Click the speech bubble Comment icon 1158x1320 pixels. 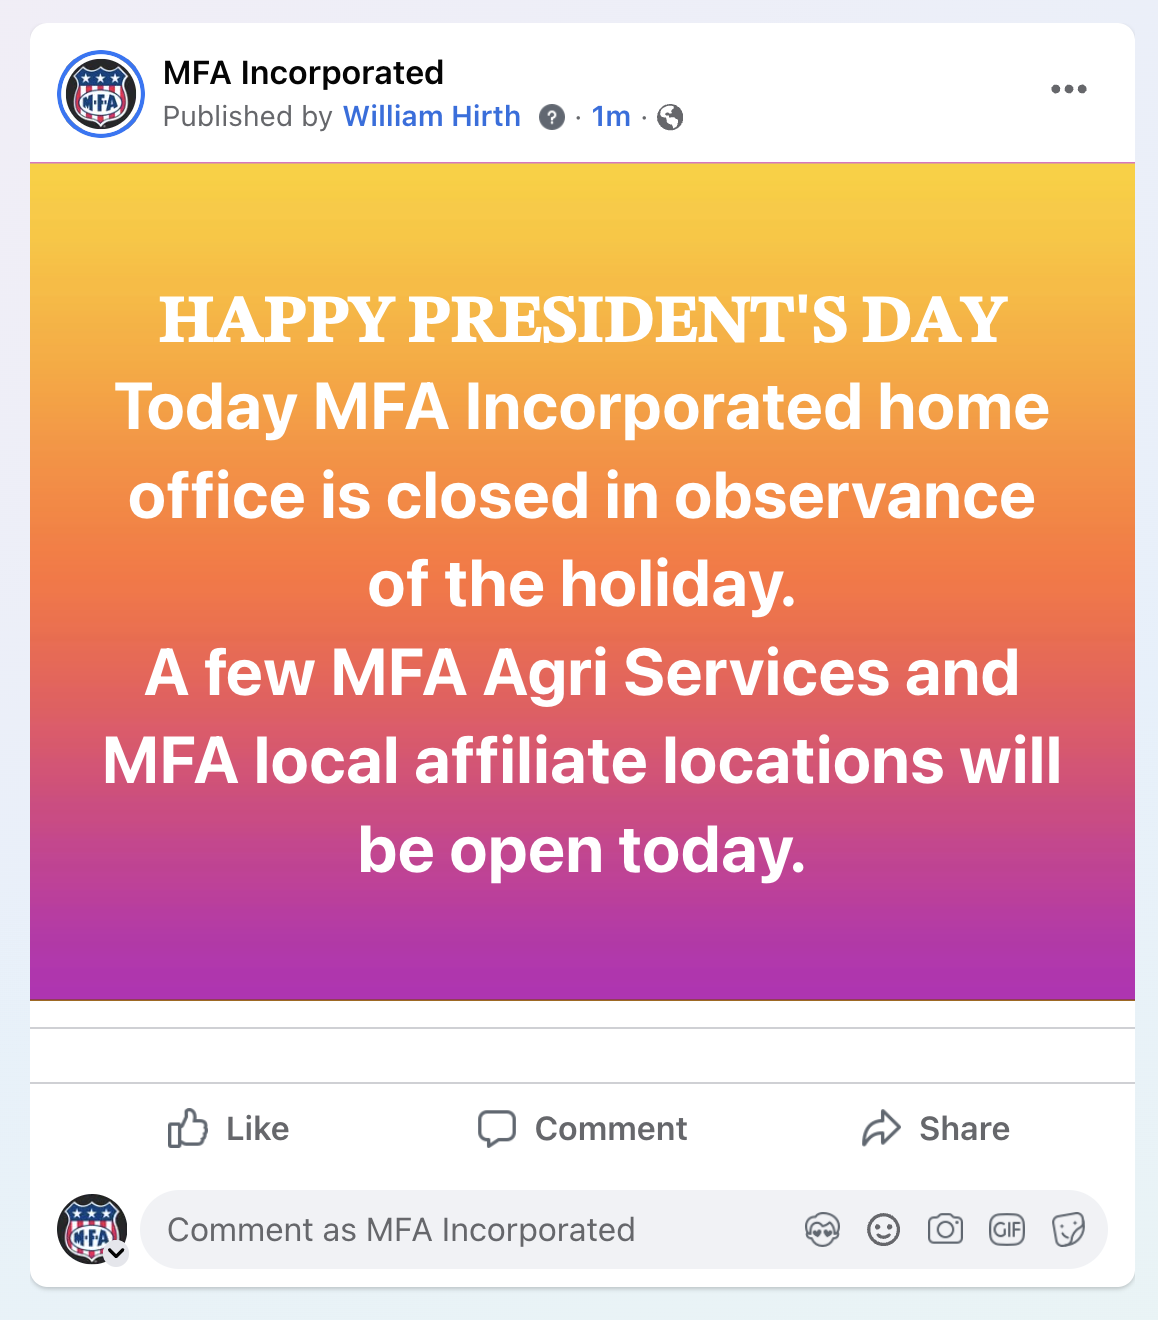click(496, 1128)
